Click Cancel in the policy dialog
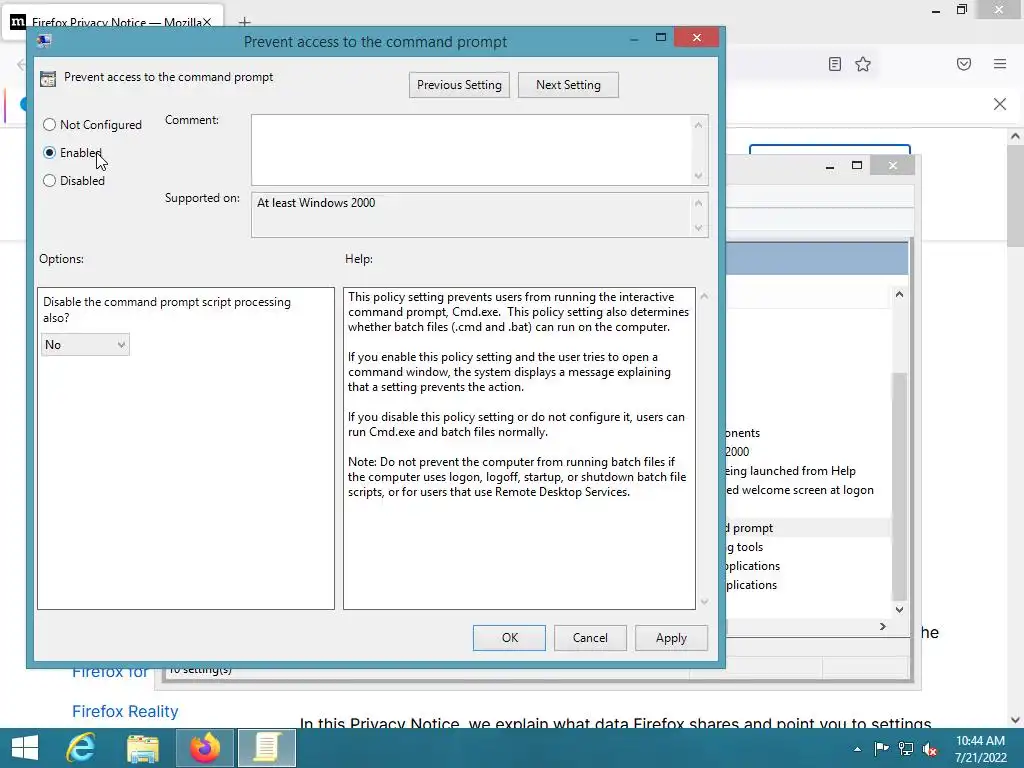Viewport: 1024px width, 768px height. pyautogui.click(x=590, y=638)
